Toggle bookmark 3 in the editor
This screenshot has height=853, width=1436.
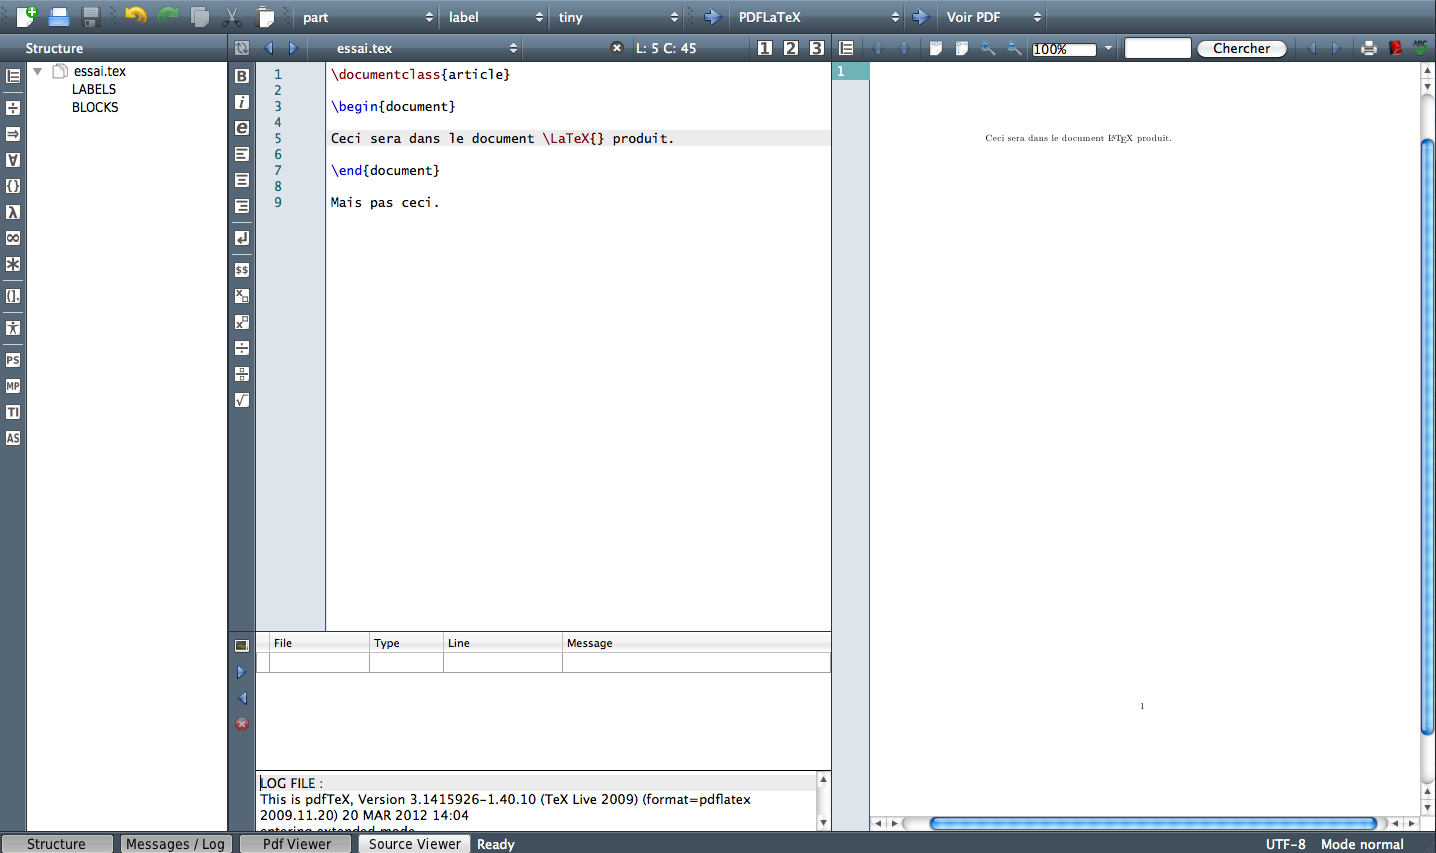tap(817, 48)
